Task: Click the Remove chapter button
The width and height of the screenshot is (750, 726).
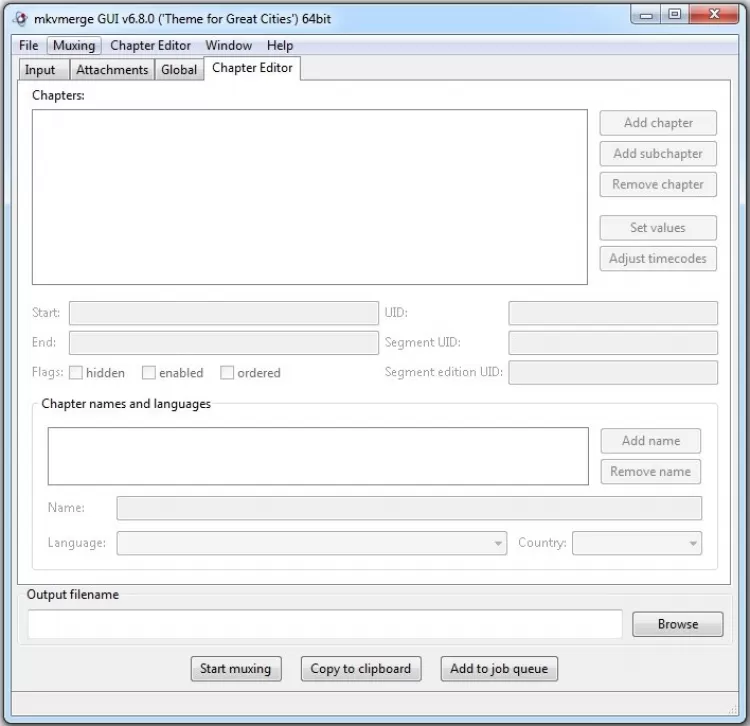Action: (x=658, y=184)
